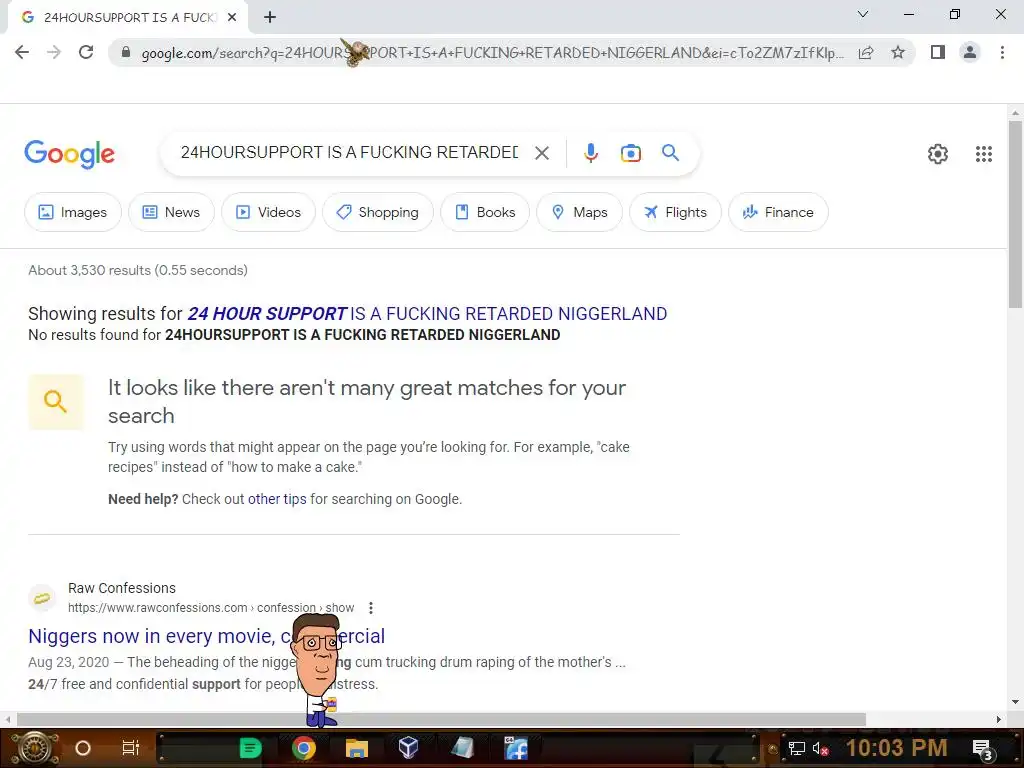The image size is (1024, 768).
Task: Click the horizontal scrollbar right arrow
Action: pos(999,719)
